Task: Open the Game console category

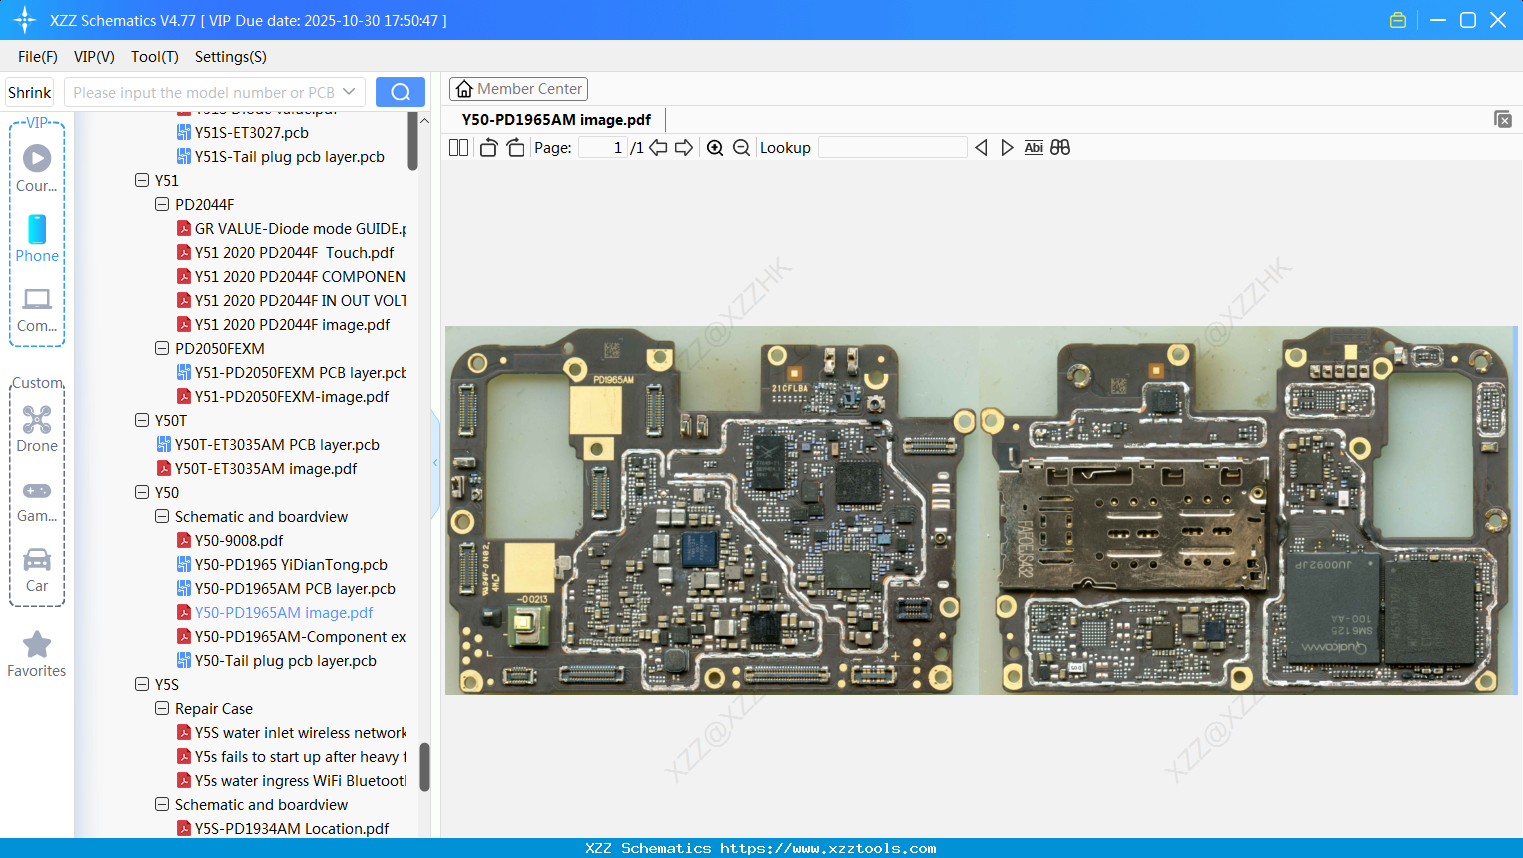Action: pos(37,500)
